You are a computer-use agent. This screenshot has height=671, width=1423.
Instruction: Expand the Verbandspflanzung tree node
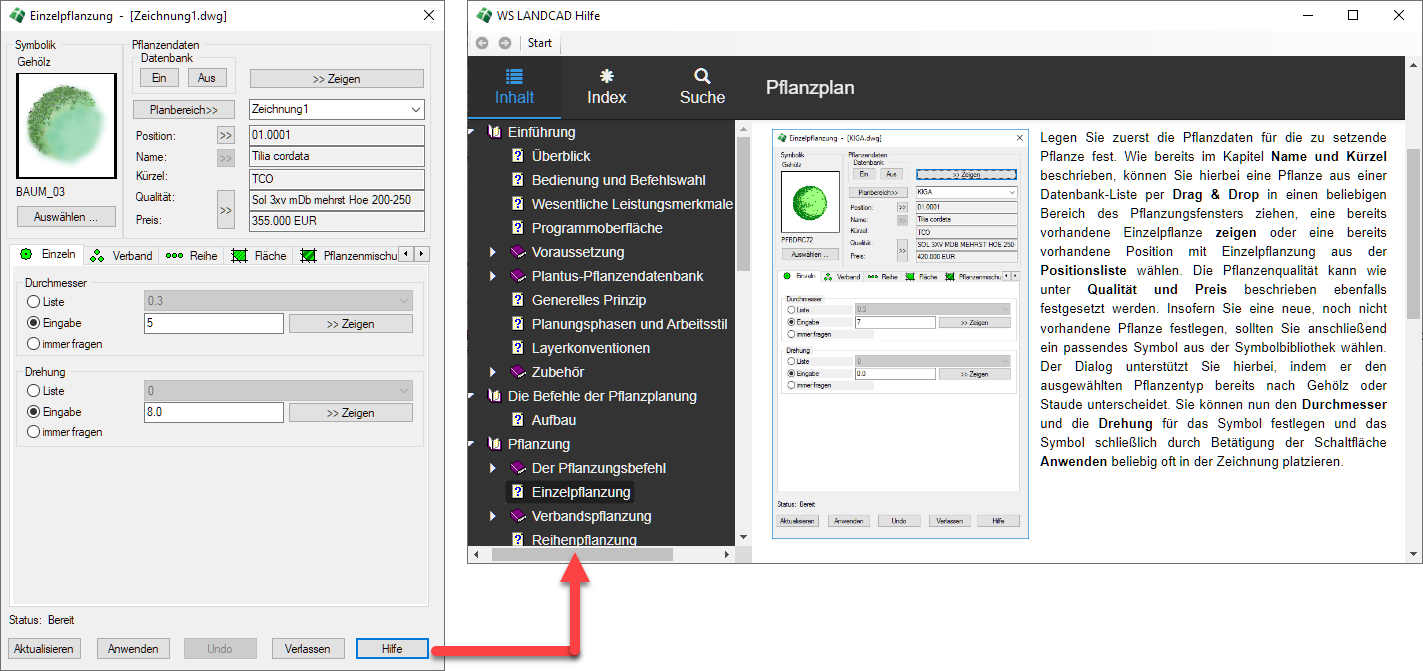coord(492,516)
